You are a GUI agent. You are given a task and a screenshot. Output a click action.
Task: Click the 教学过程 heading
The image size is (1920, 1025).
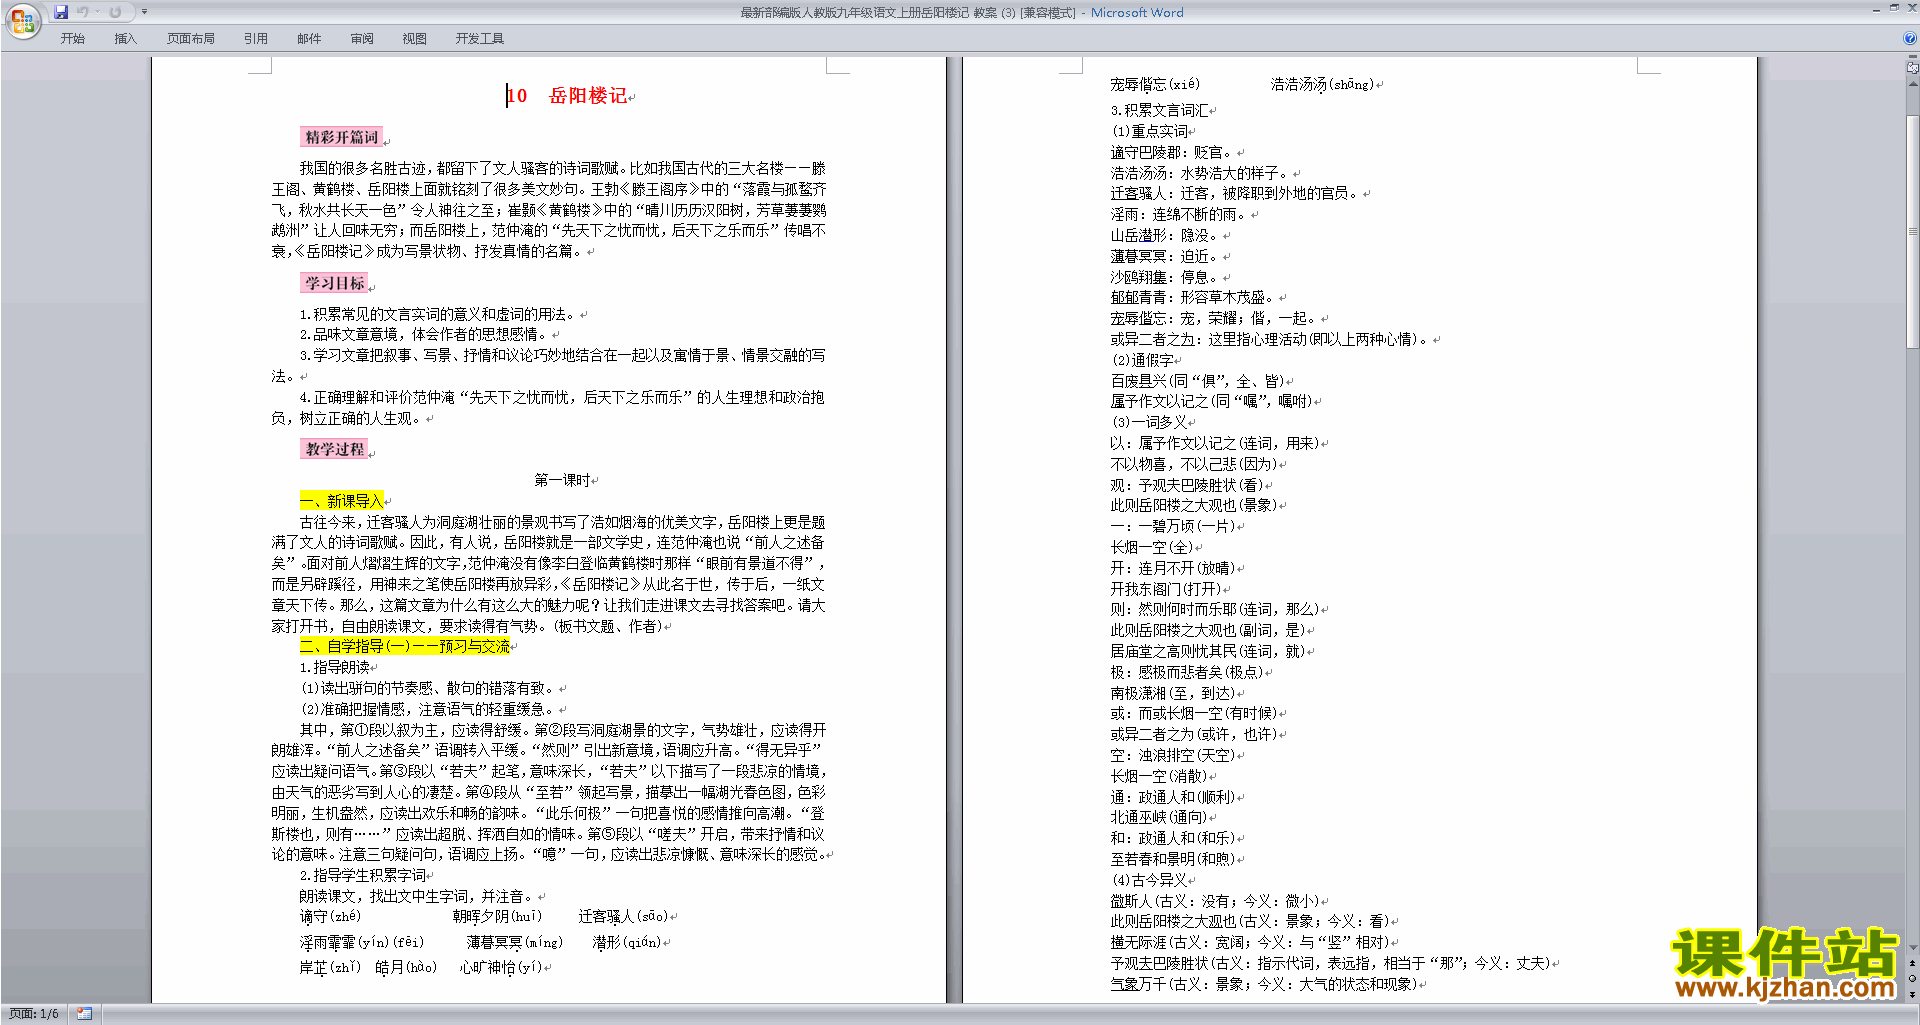click(x=335, y=449)
